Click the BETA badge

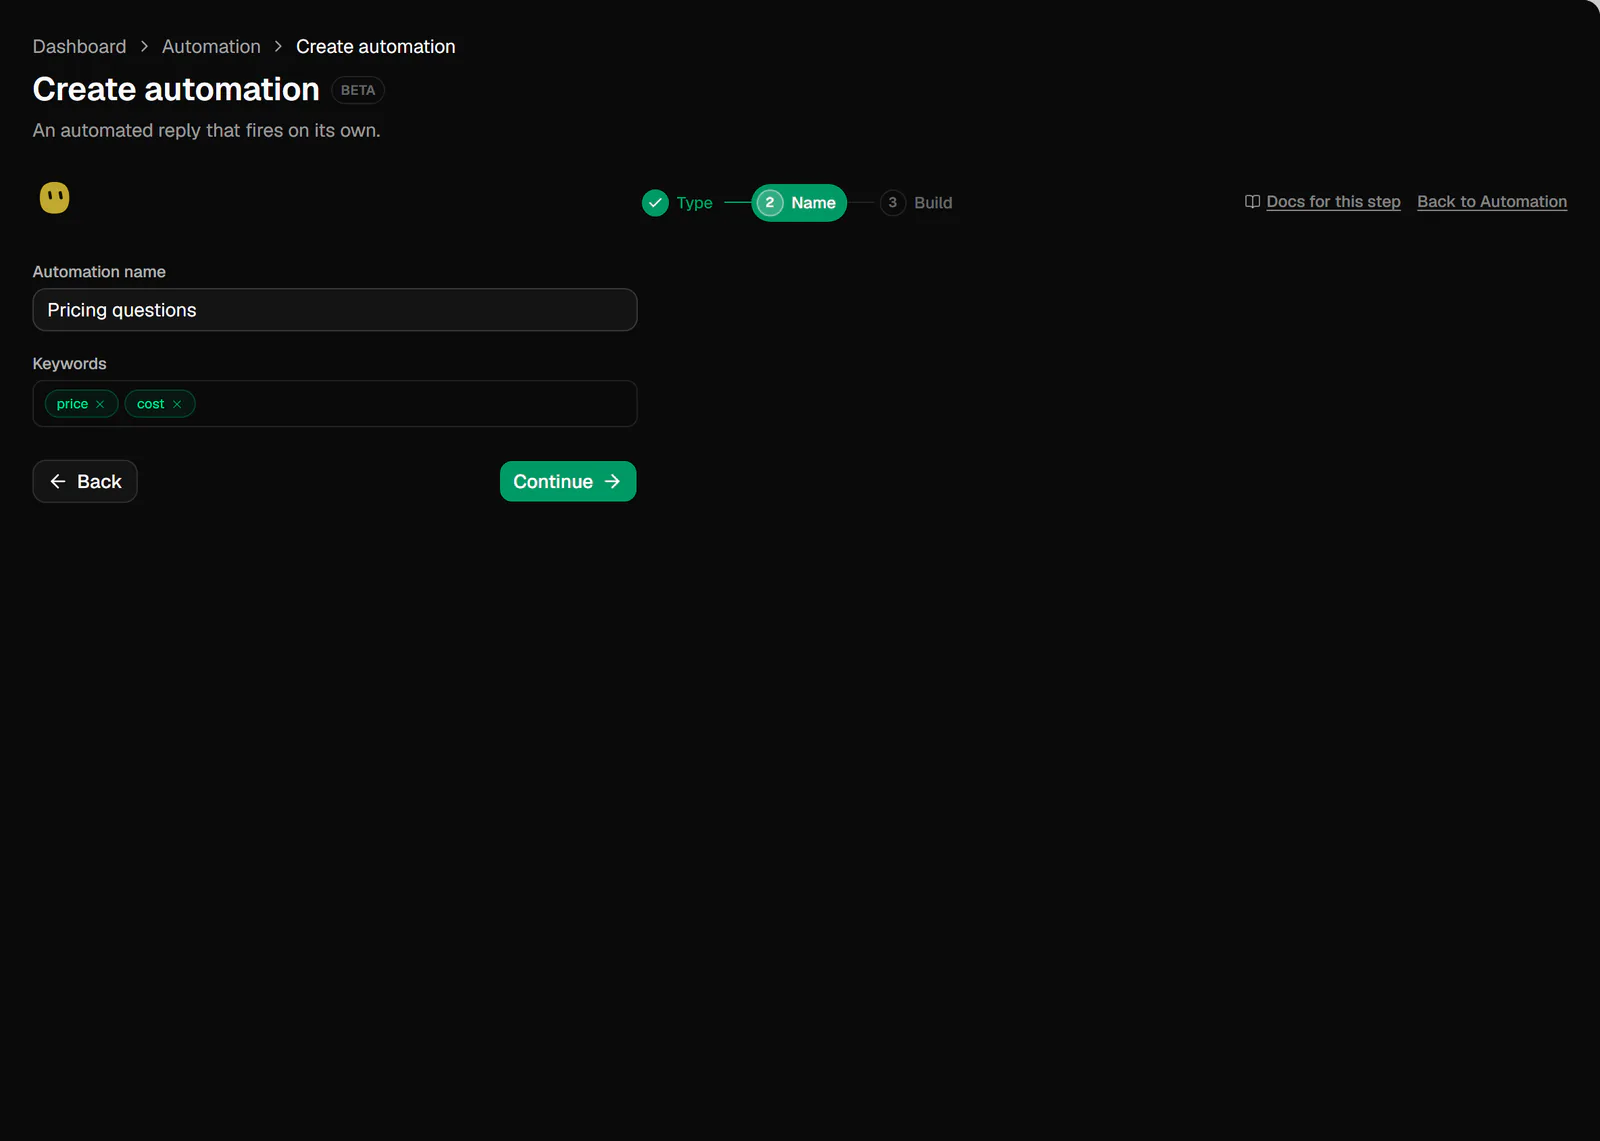point(358,90)
